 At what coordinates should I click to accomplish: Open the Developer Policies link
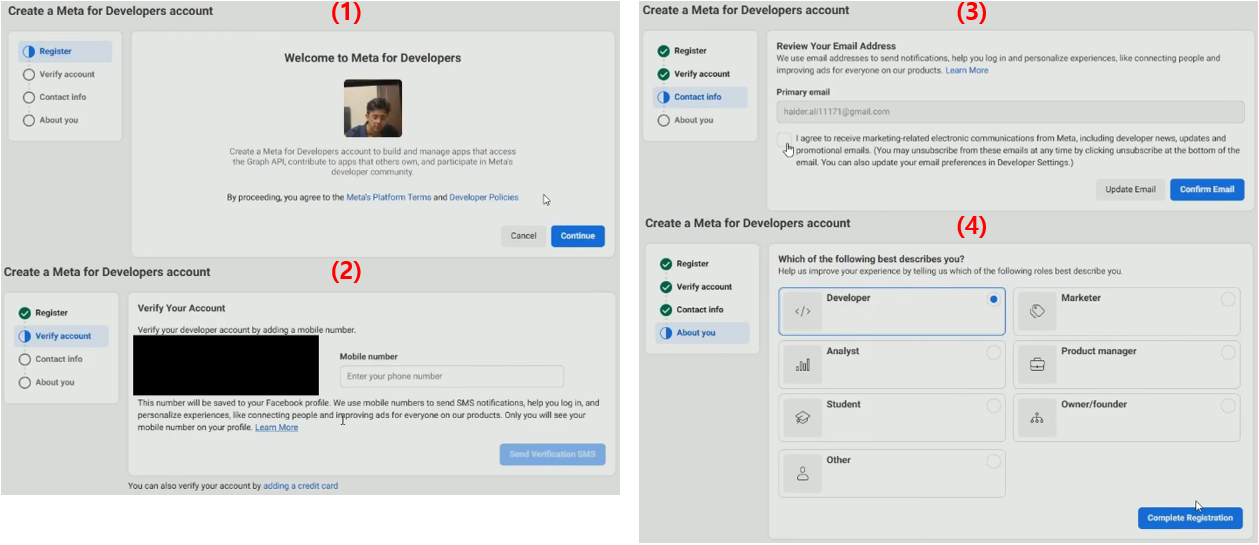[x=484, y=198]
